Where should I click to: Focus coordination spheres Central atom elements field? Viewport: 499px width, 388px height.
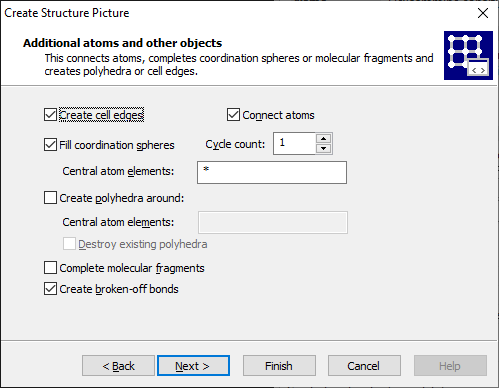tap(272, 172)
